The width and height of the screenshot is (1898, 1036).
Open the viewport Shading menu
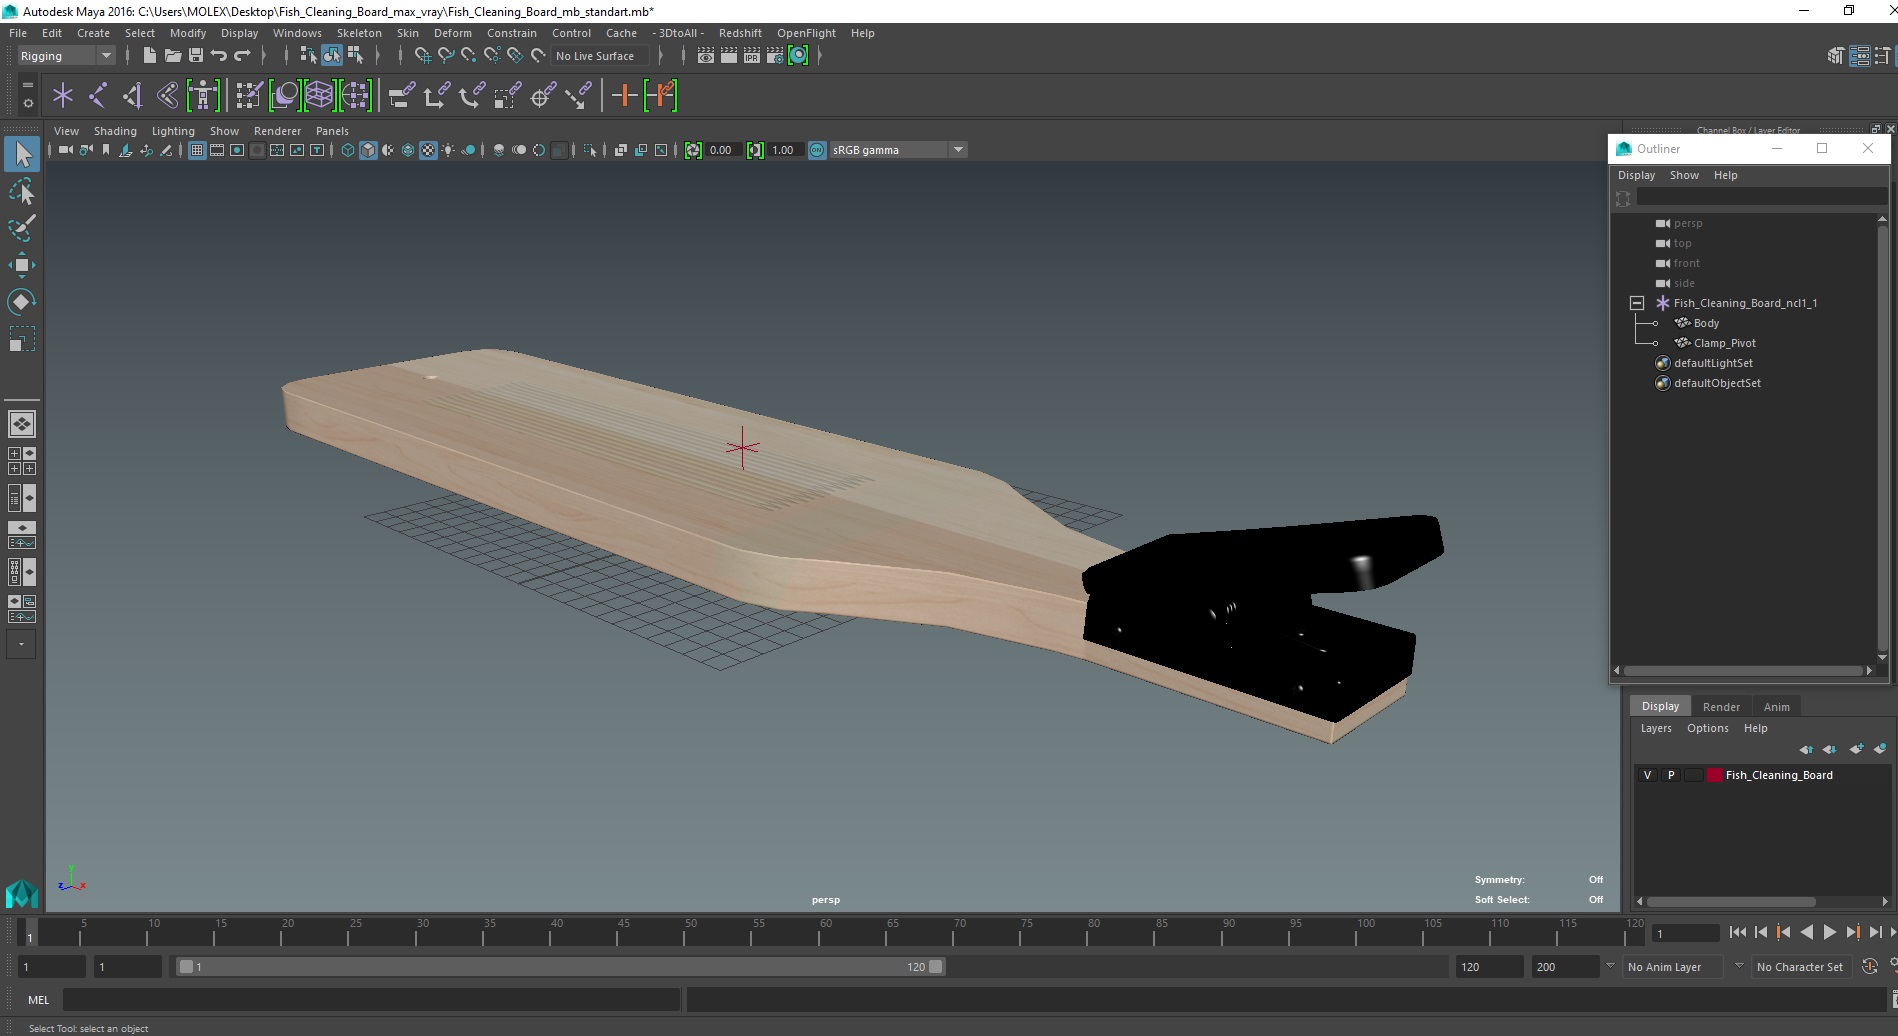[115, 131]
